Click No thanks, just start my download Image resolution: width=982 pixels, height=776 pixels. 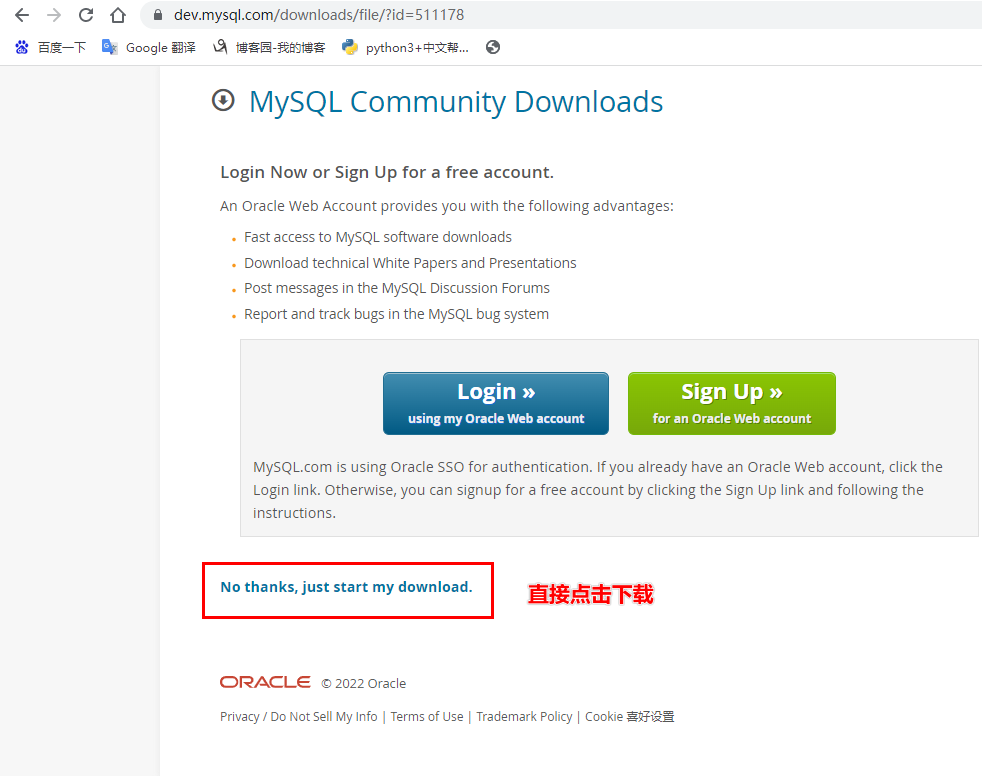346,587
